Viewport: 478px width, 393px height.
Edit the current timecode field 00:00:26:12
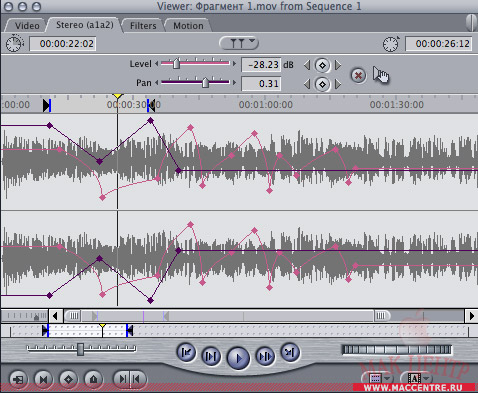(439, 44)
